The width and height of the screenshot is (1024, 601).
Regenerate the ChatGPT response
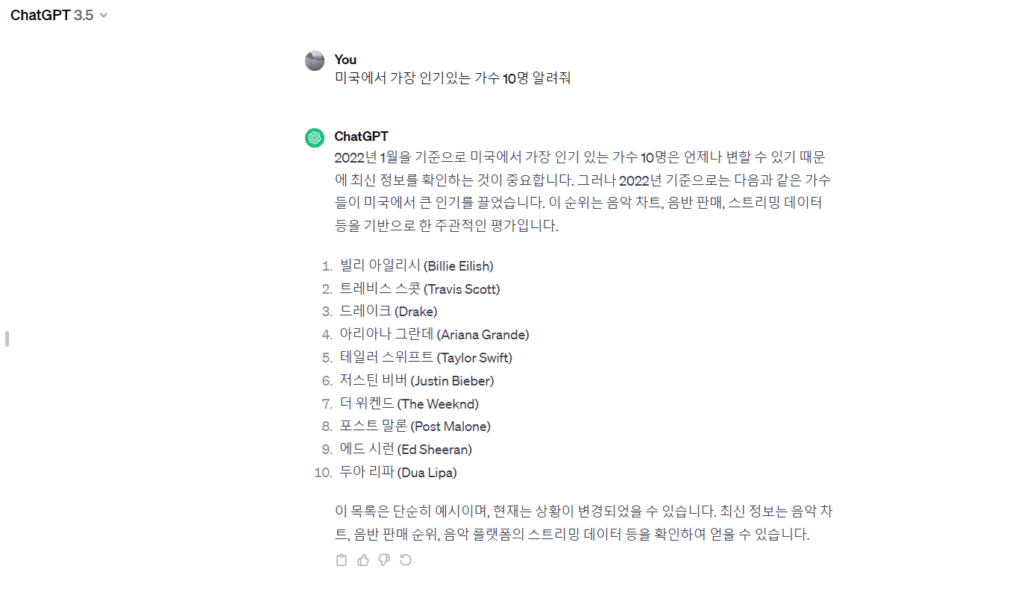405,560
